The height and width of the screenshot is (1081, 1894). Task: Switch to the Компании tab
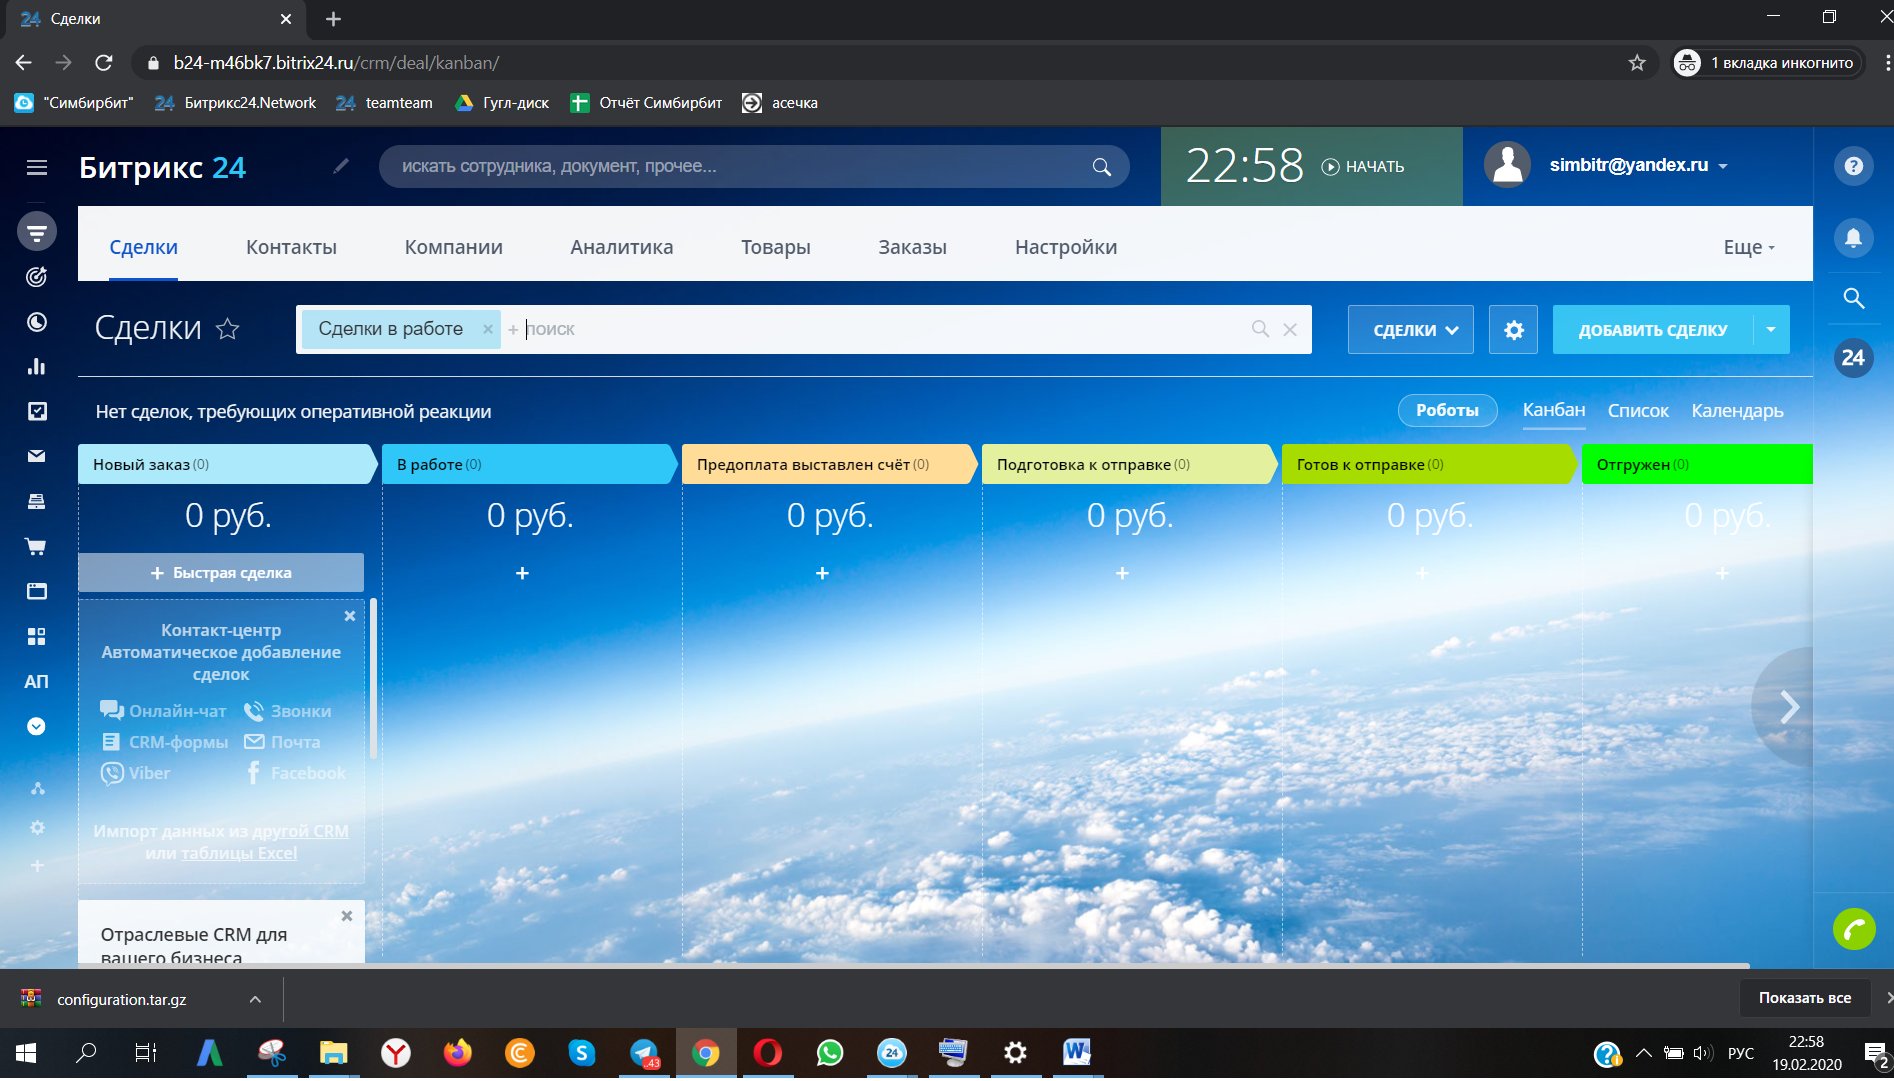point(454,247)
